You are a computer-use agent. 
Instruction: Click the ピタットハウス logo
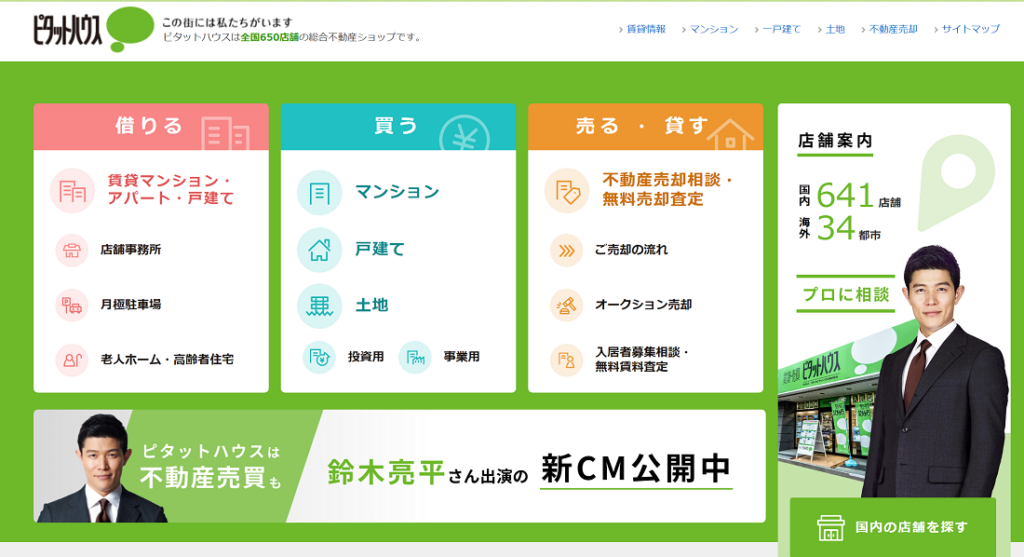(x=93, y=29)
